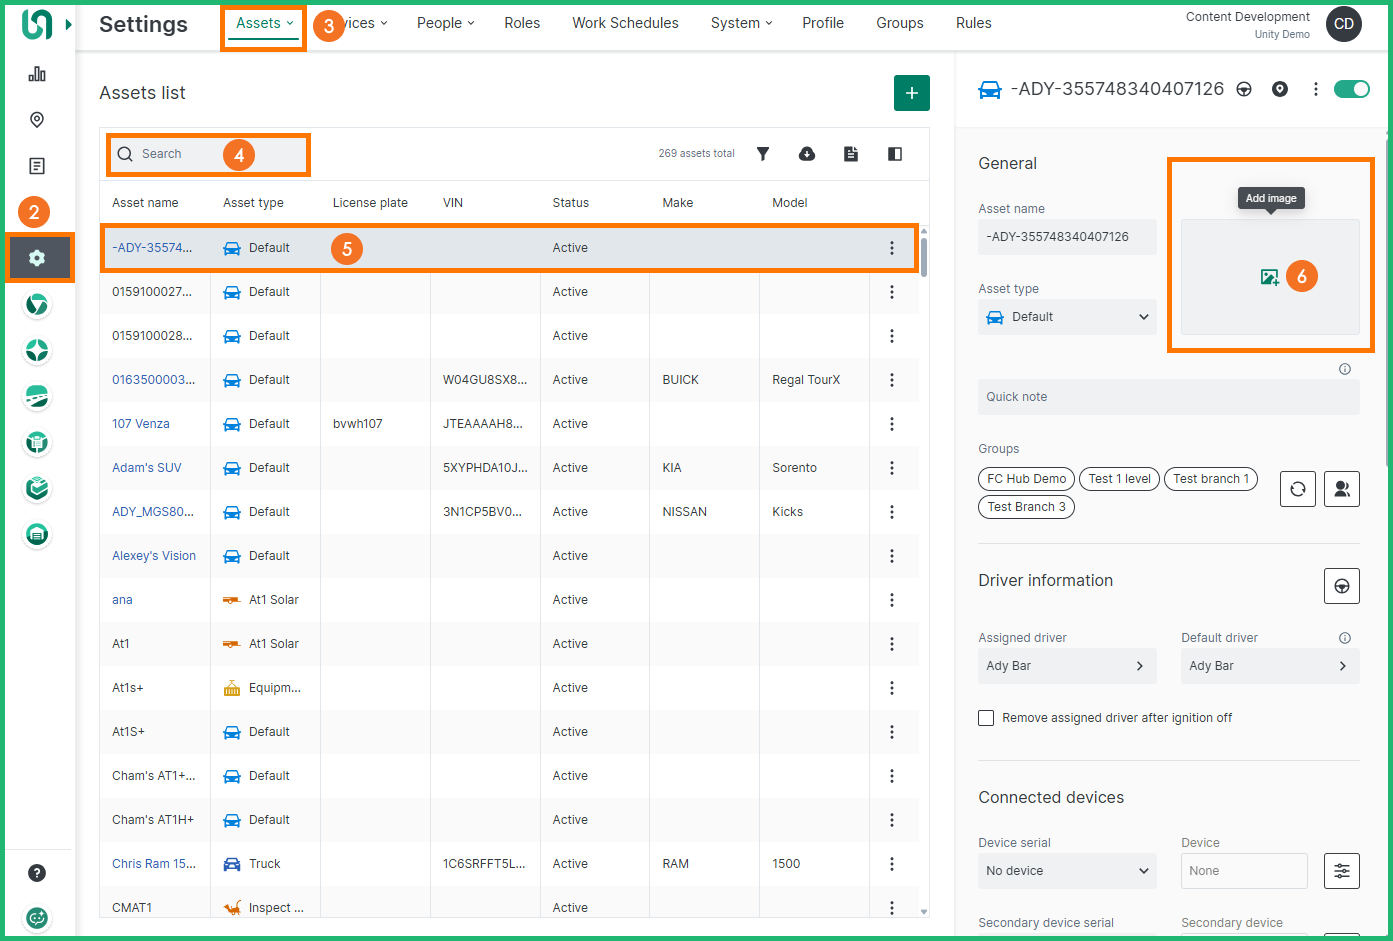Click the green add asset plus button

click(911, 93)
